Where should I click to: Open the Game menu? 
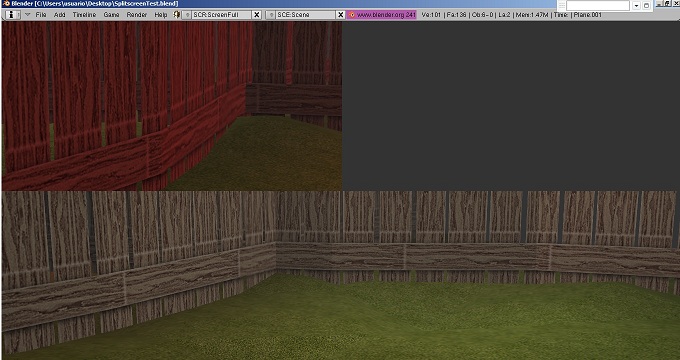pyautogui.click(x=111, y=15)
